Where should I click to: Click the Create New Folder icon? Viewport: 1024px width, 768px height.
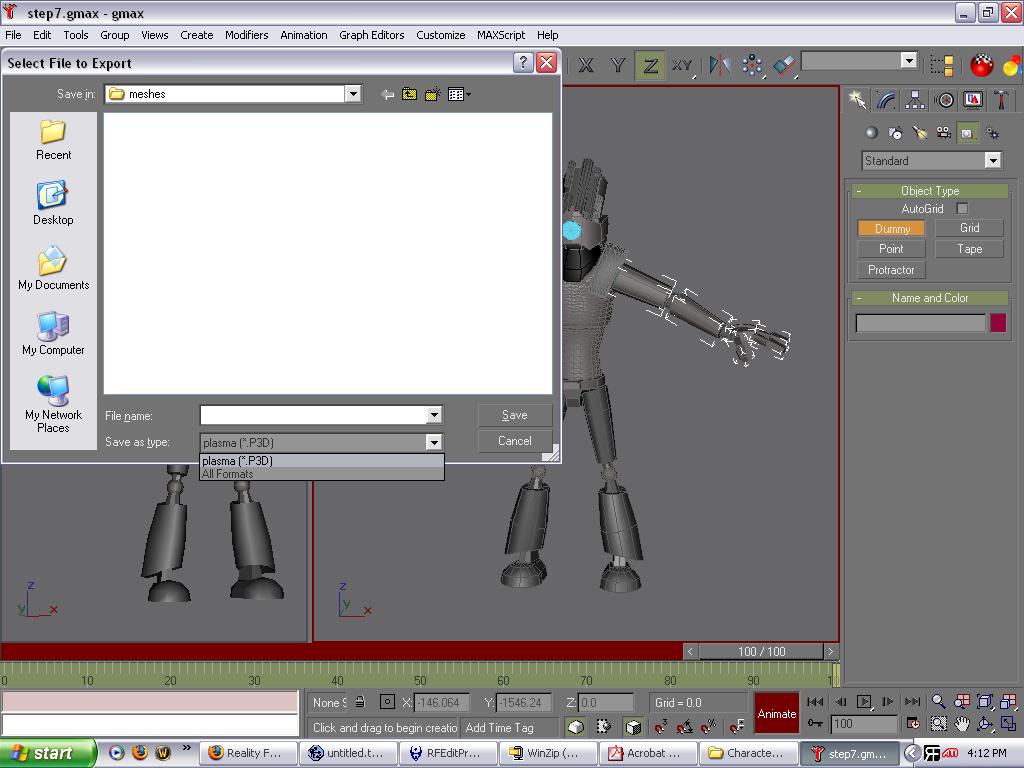(432, 94)
